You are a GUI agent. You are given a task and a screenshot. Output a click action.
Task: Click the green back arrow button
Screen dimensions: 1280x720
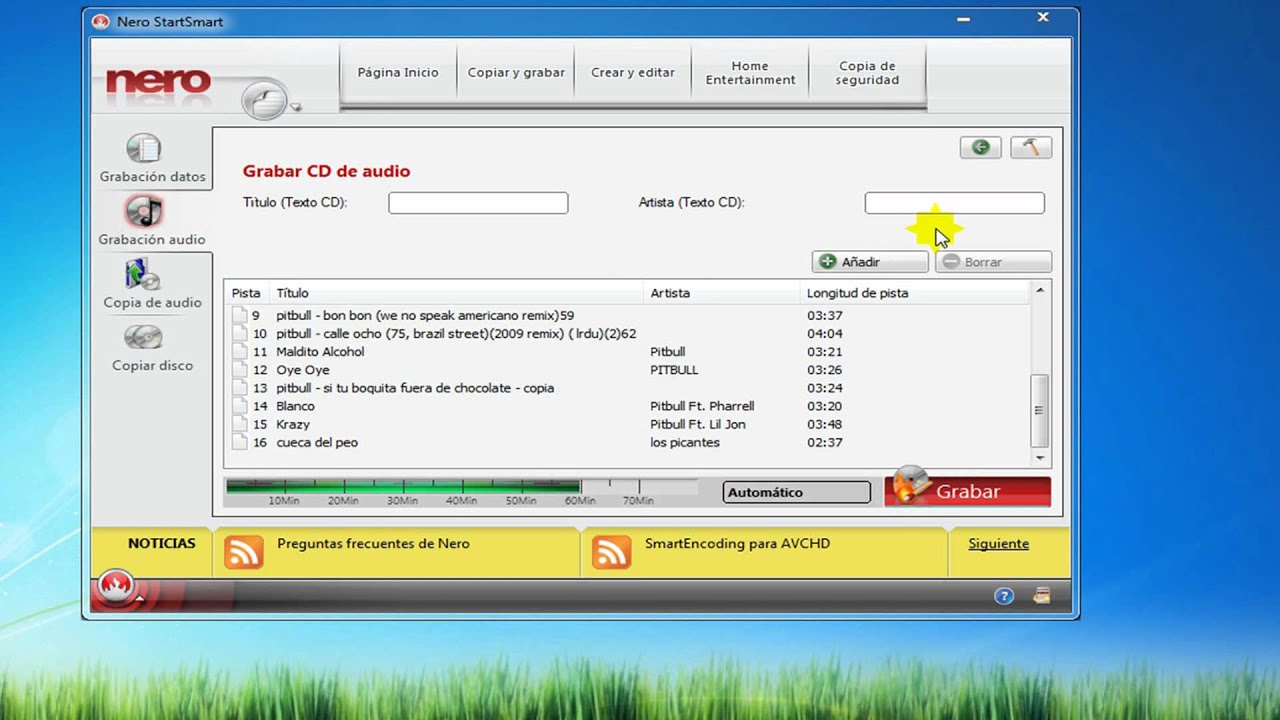[980, 147]
